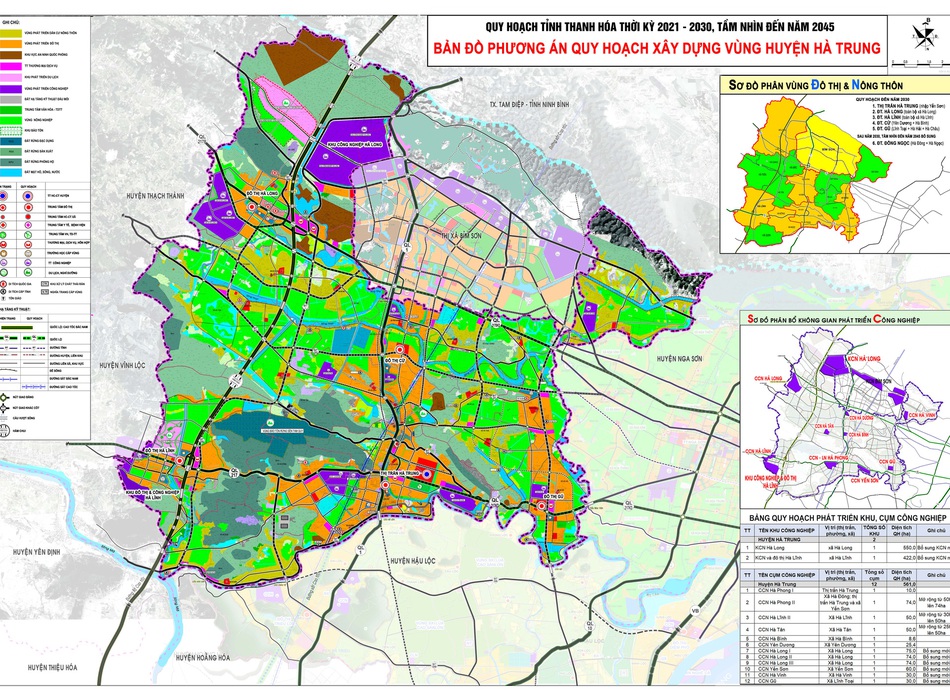The image size is (950, 700).
Task: Click the 'Di tích quốc gia' legend symbol
Action: coord(3,284)
